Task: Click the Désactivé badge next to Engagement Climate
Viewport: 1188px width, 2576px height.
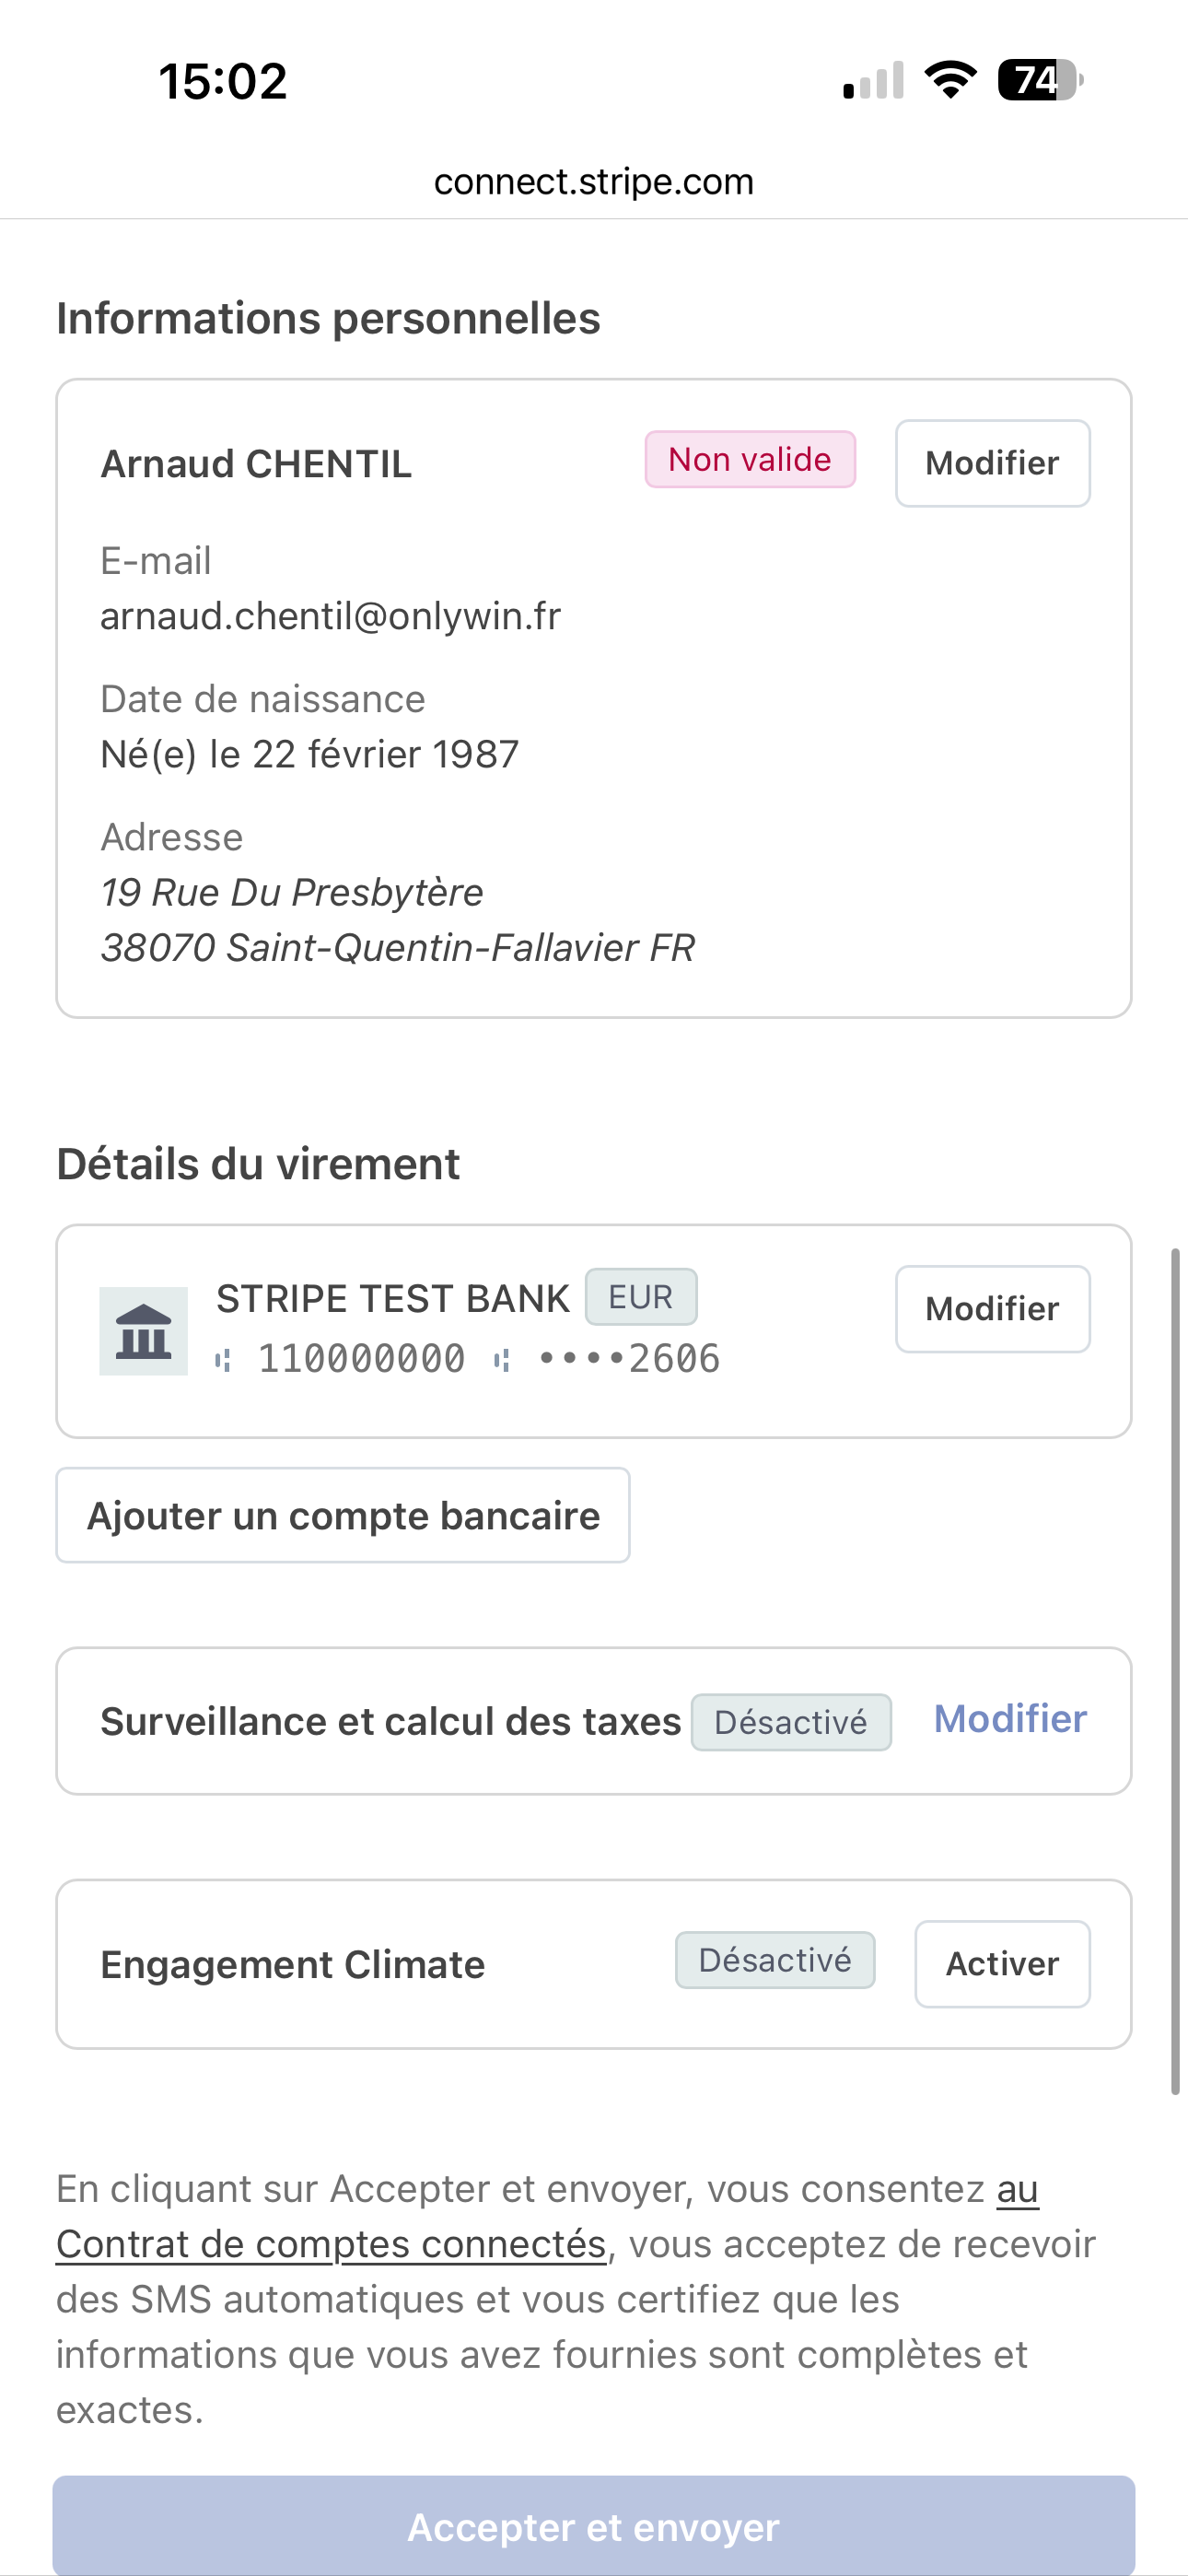Action: (x=775, y=1960)
